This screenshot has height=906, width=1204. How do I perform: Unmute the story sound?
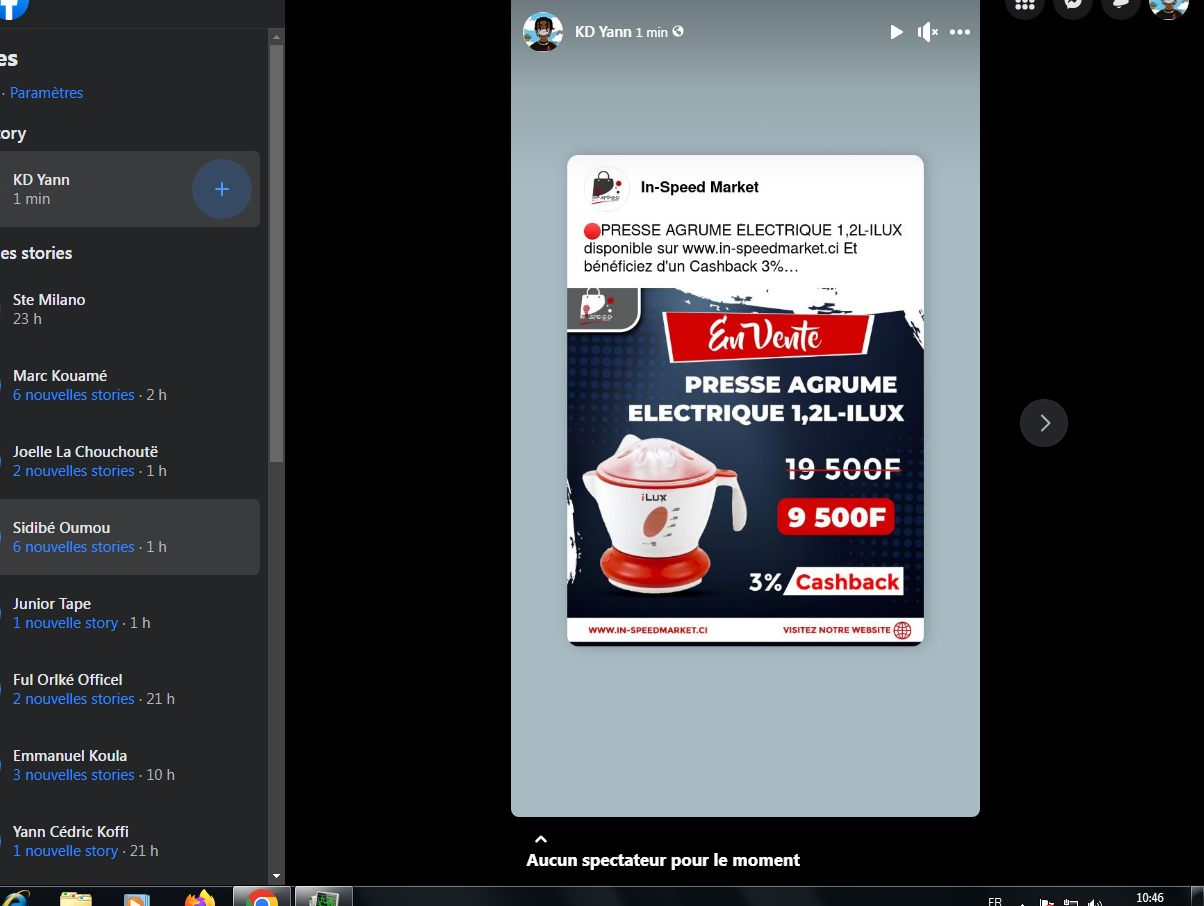[928, 32]
